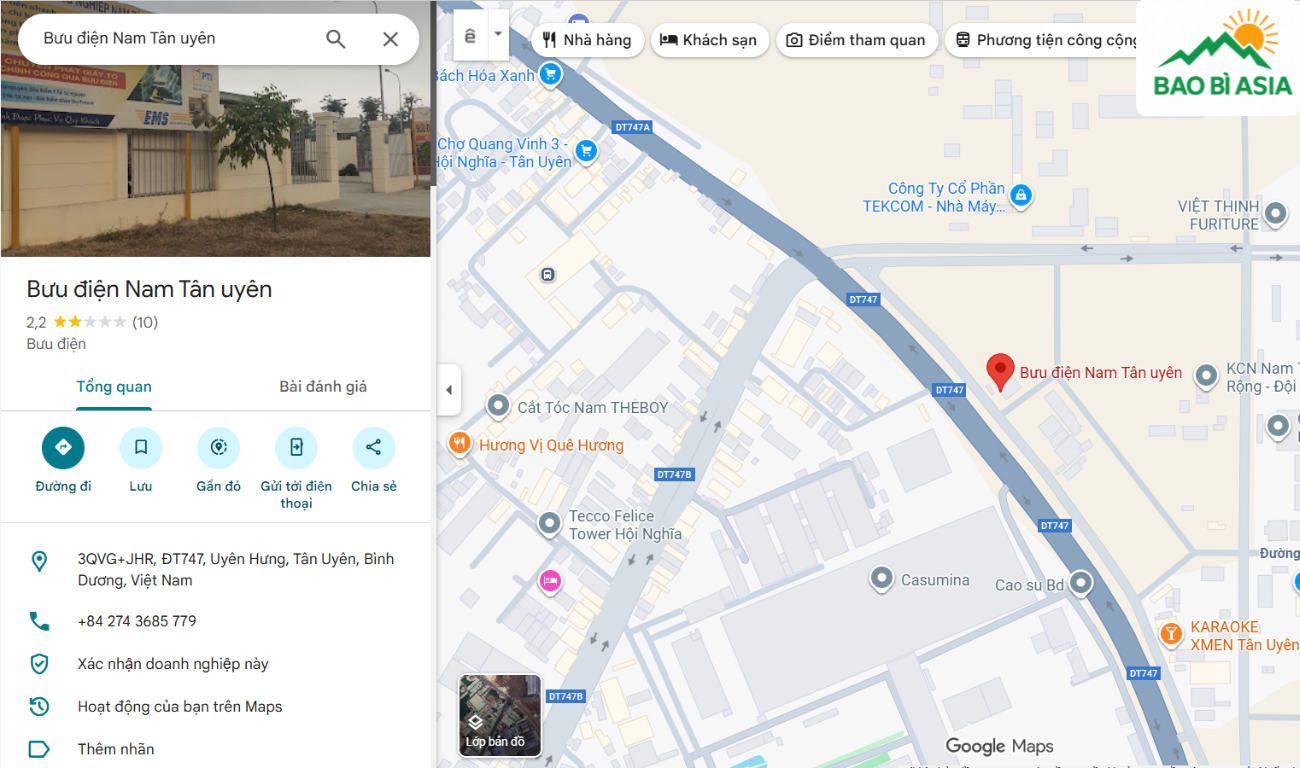Switch to the Bài đánh giá tab

coord(323,387)
